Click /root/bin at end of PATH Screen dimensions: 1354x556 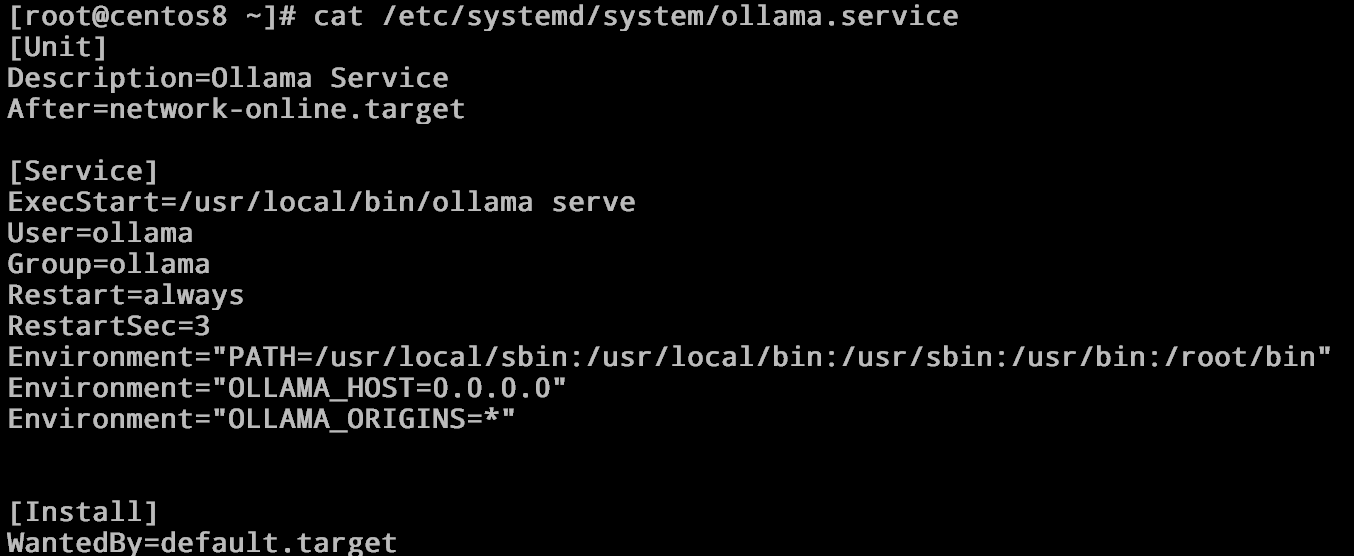coord(1240,357)
